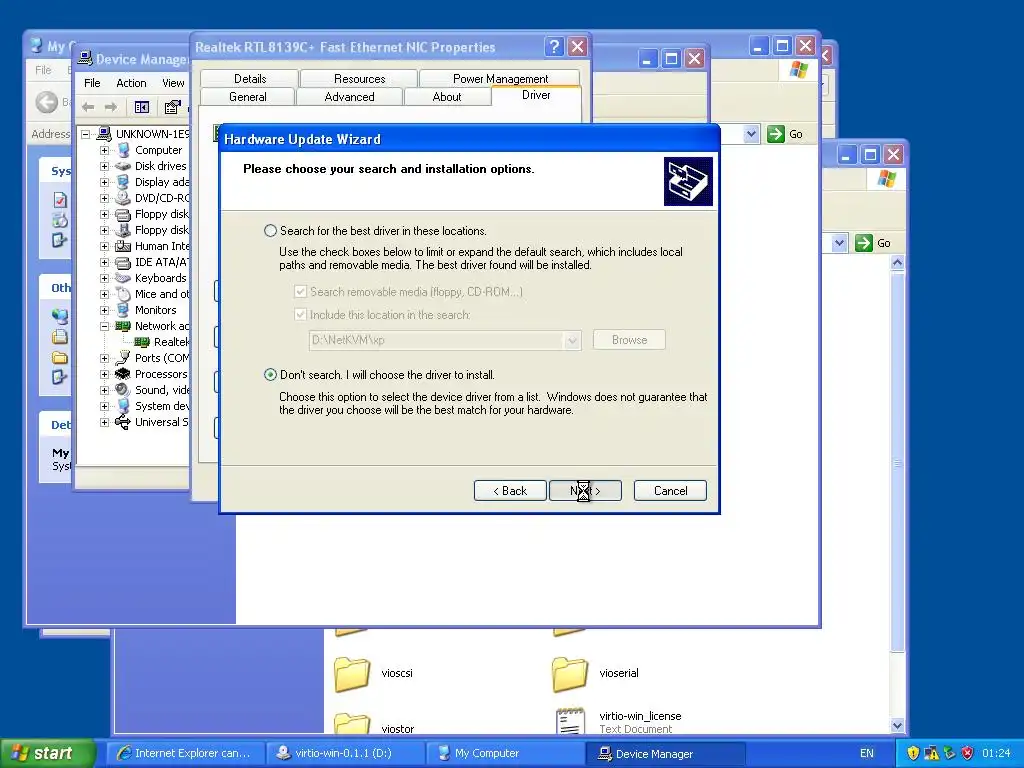Toggle 'Search removable media' checkbox
Image resolution: width=1024 pixels, height=768 pixels.
click(300, 291)
